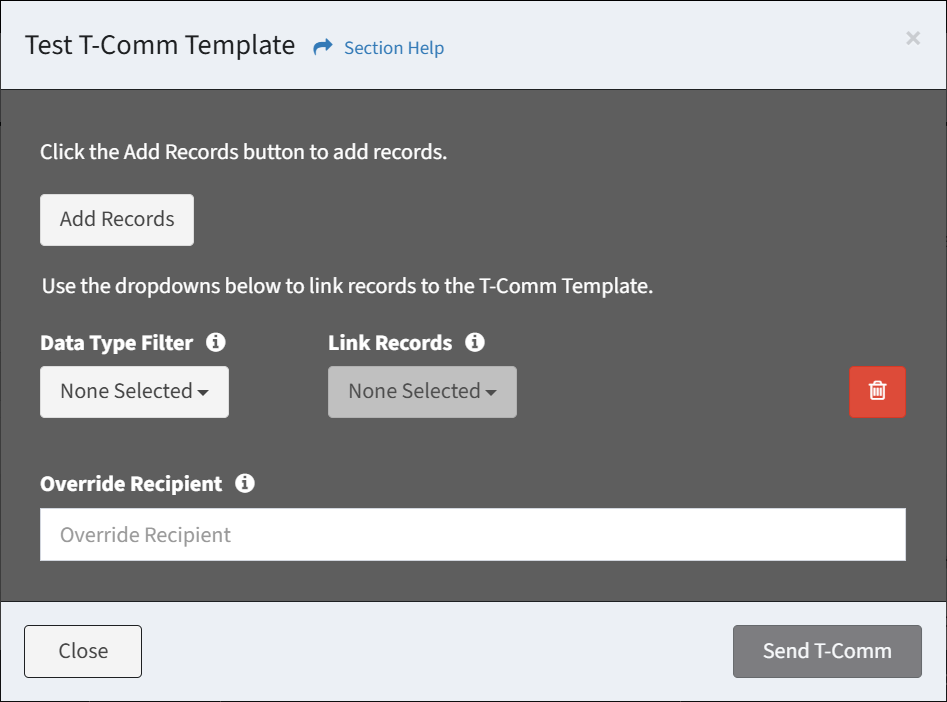Click the Section Help arrow icon

tap(323, 47)
